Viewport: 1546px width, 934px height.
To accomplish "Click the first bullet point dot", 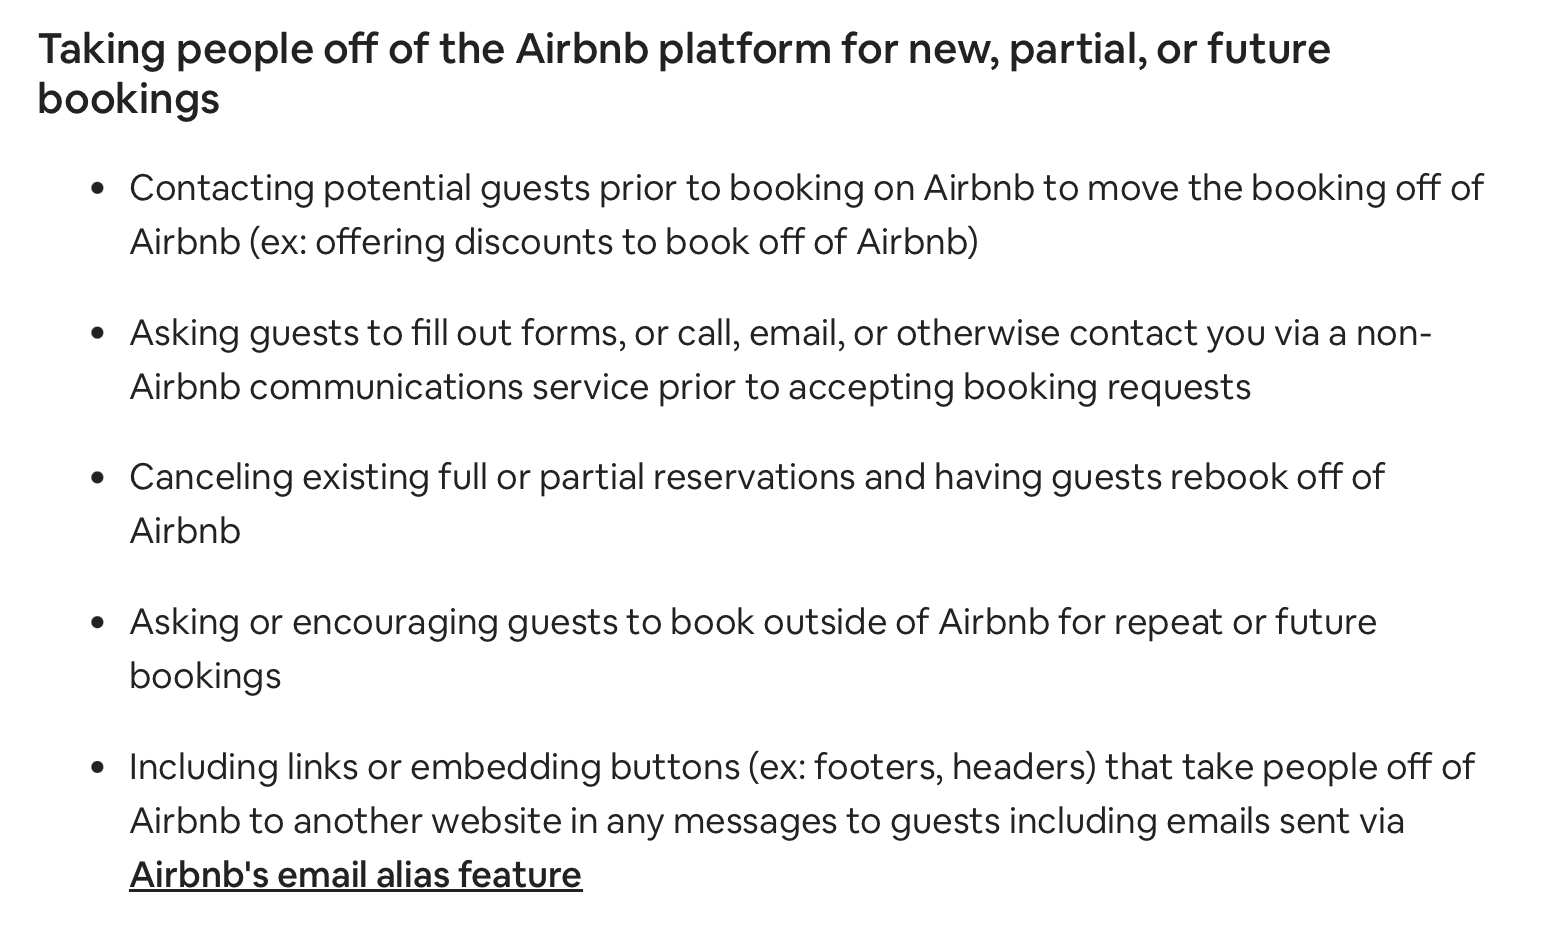I will [97, 188].
